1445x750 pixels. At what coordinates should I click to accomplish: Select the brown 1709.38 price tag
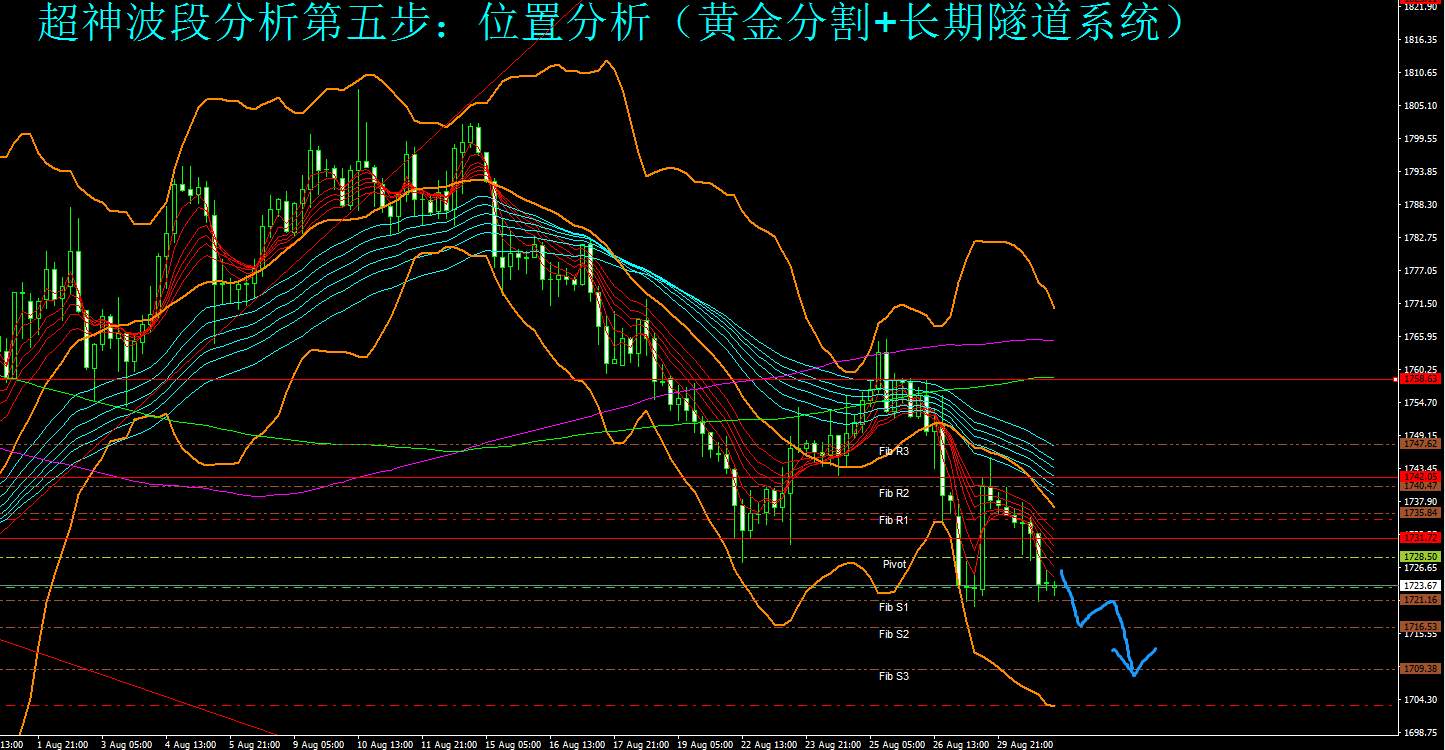pos(1421,669)
